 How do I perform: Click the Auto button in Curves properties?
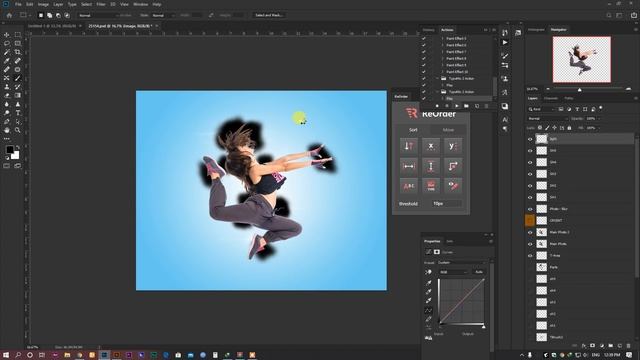click(479, 272)
